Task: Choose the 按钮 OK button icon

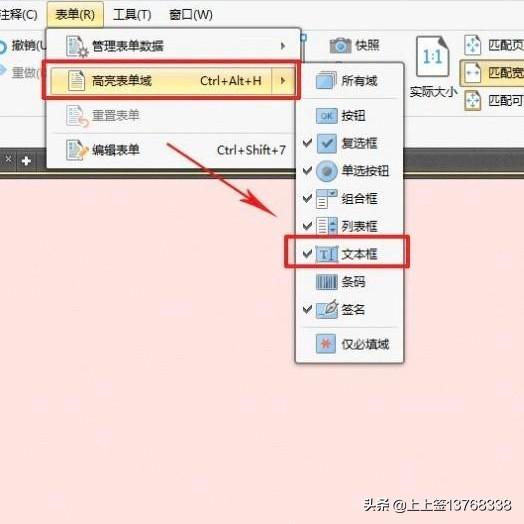Action: click(x=326, y=116)
